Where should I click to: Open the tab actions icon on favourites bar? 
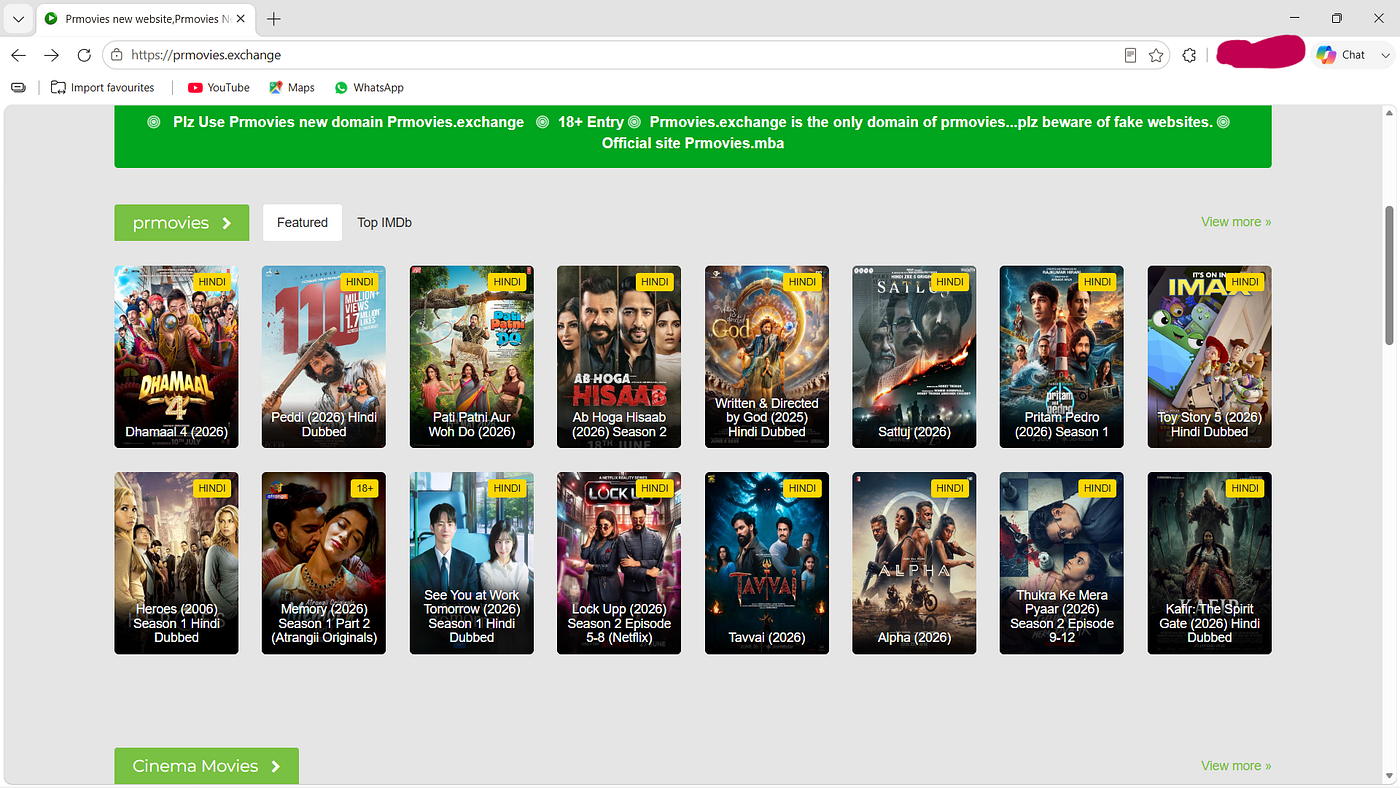pos(18,87)
